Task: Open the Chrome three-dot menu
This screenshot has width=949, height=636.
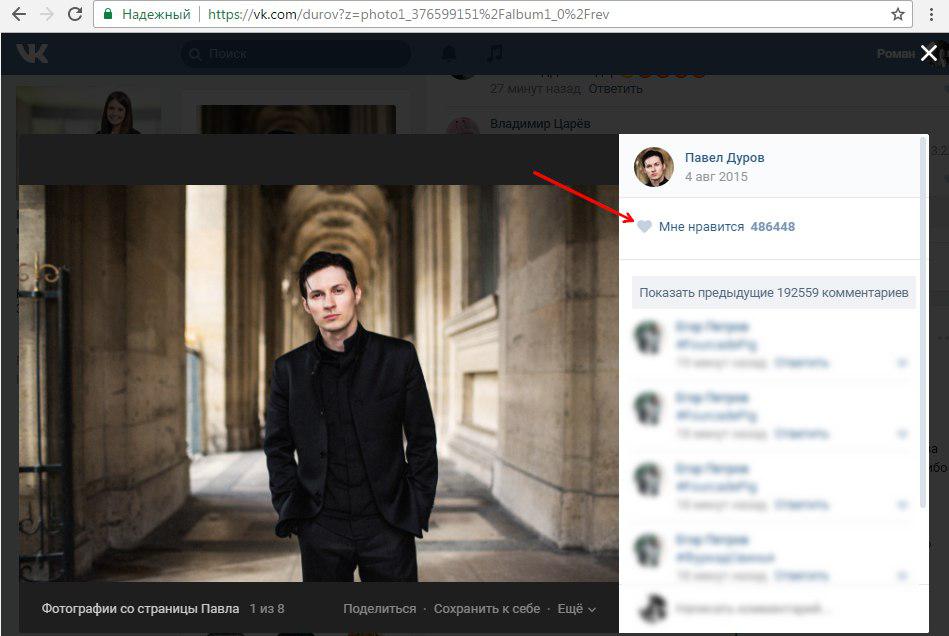Action: coord(930,15)
